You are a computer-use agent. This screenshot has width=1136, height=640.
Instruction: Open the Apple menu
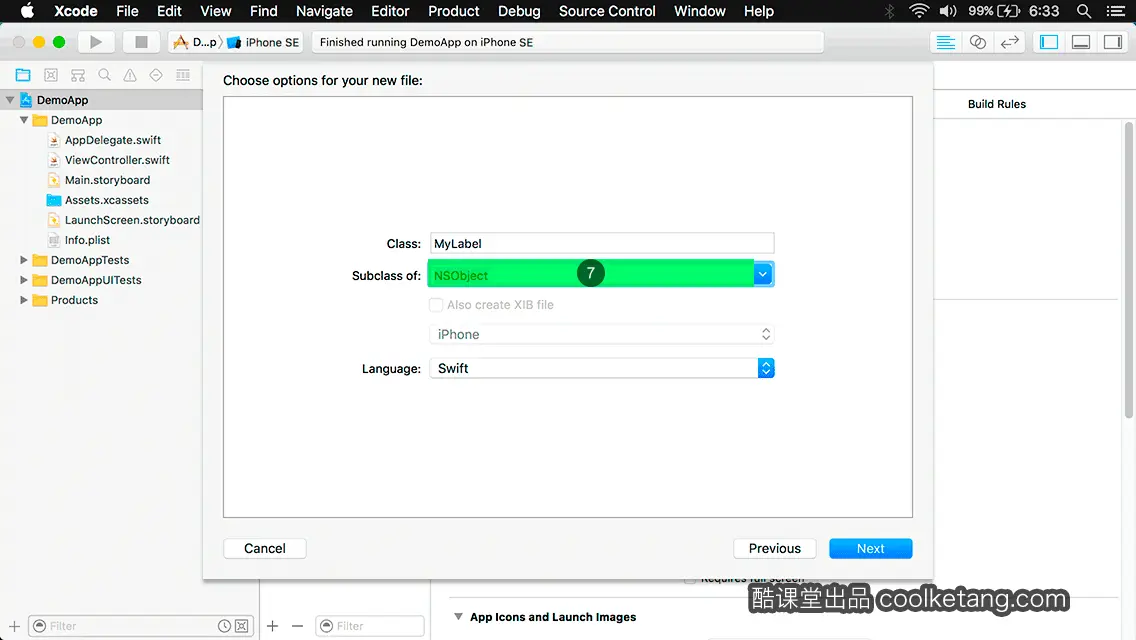[27, 11]
